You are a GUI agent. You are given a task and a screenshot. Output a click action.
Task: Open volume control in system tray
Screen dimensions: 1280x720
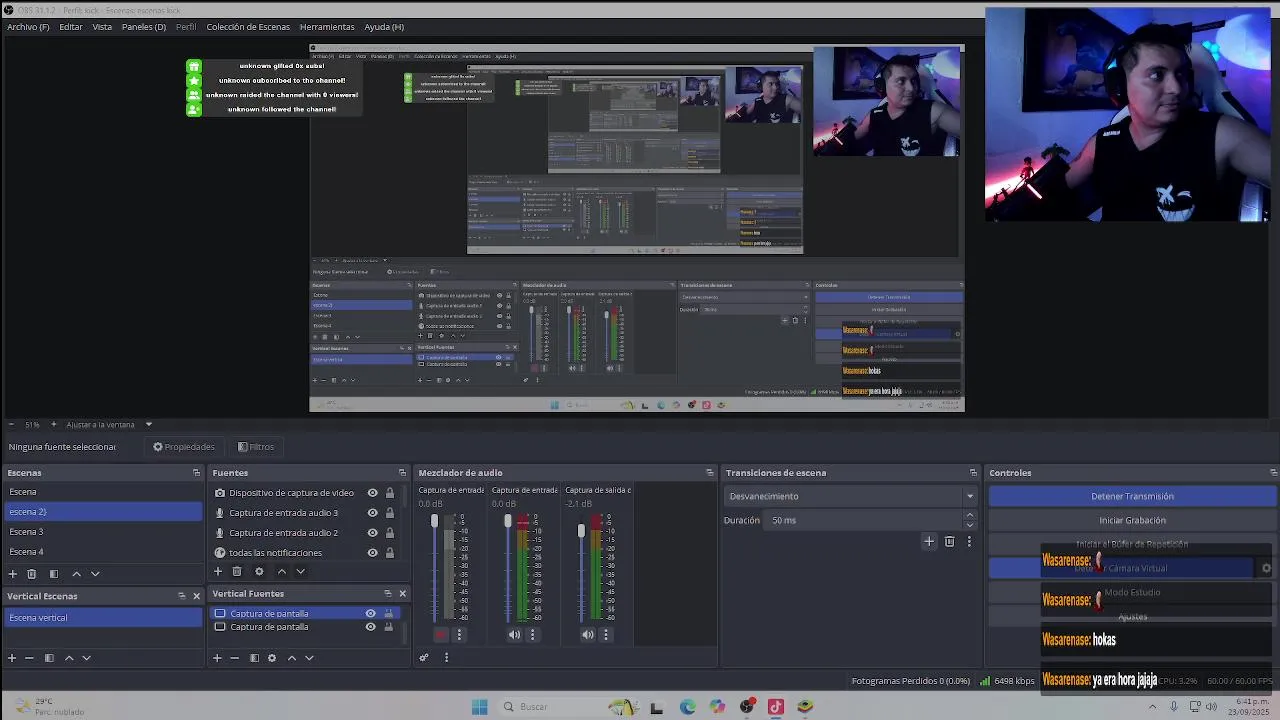click(x=1211, y=707)
